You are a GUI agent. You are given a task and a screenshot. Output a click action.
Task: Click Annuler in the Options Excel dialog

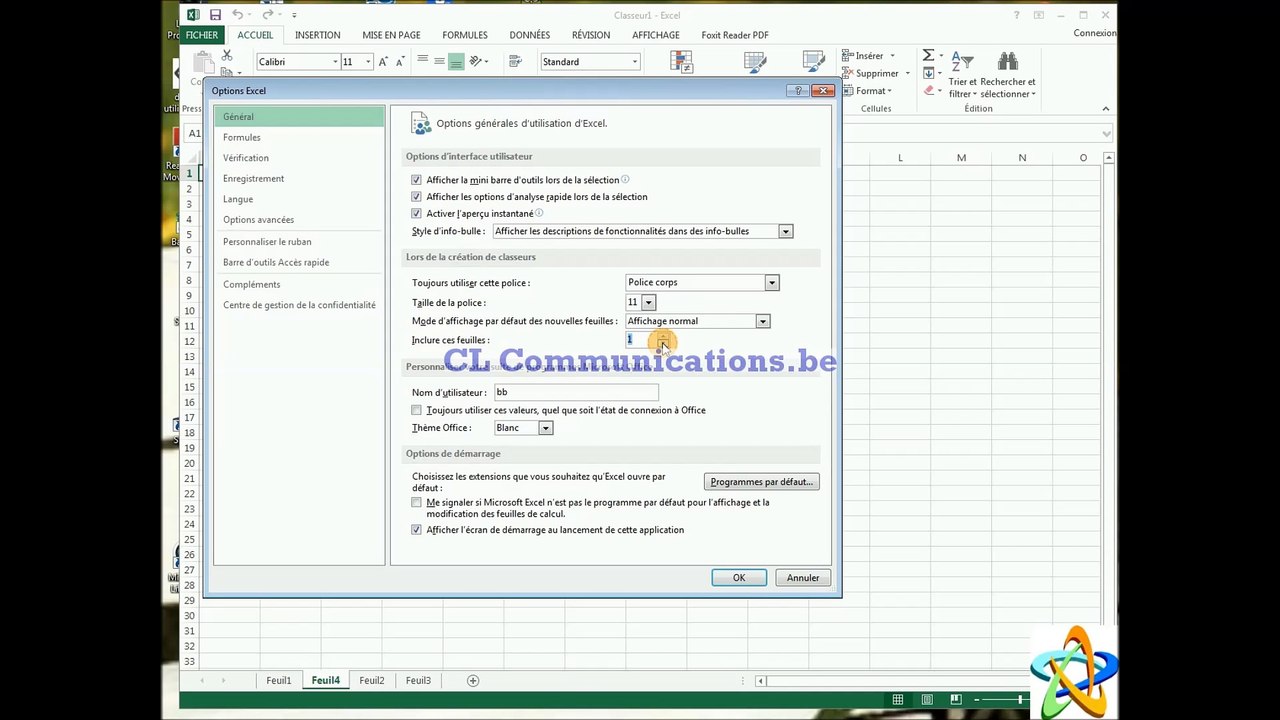point(803,578)
